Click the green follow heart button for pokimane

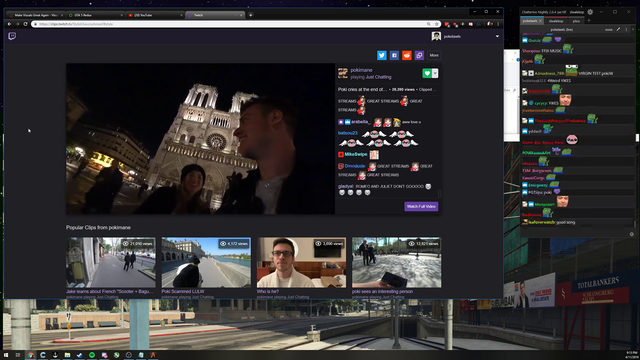[427, 73]
